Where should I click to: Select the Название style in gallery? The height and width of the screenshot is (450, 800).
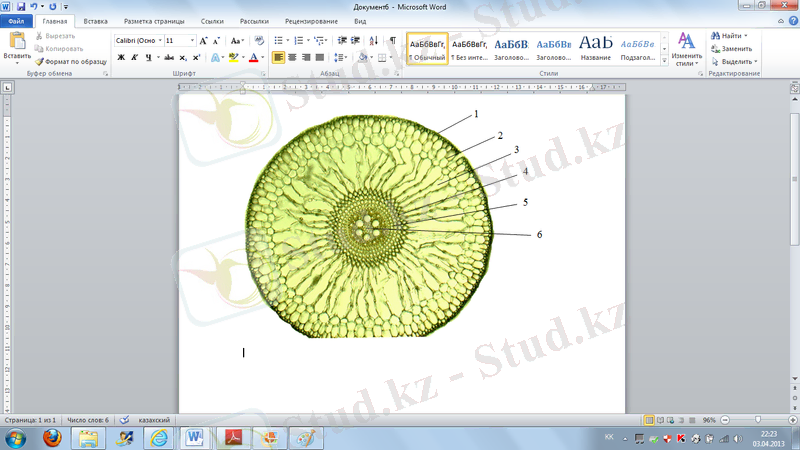[x=596, y=47]
